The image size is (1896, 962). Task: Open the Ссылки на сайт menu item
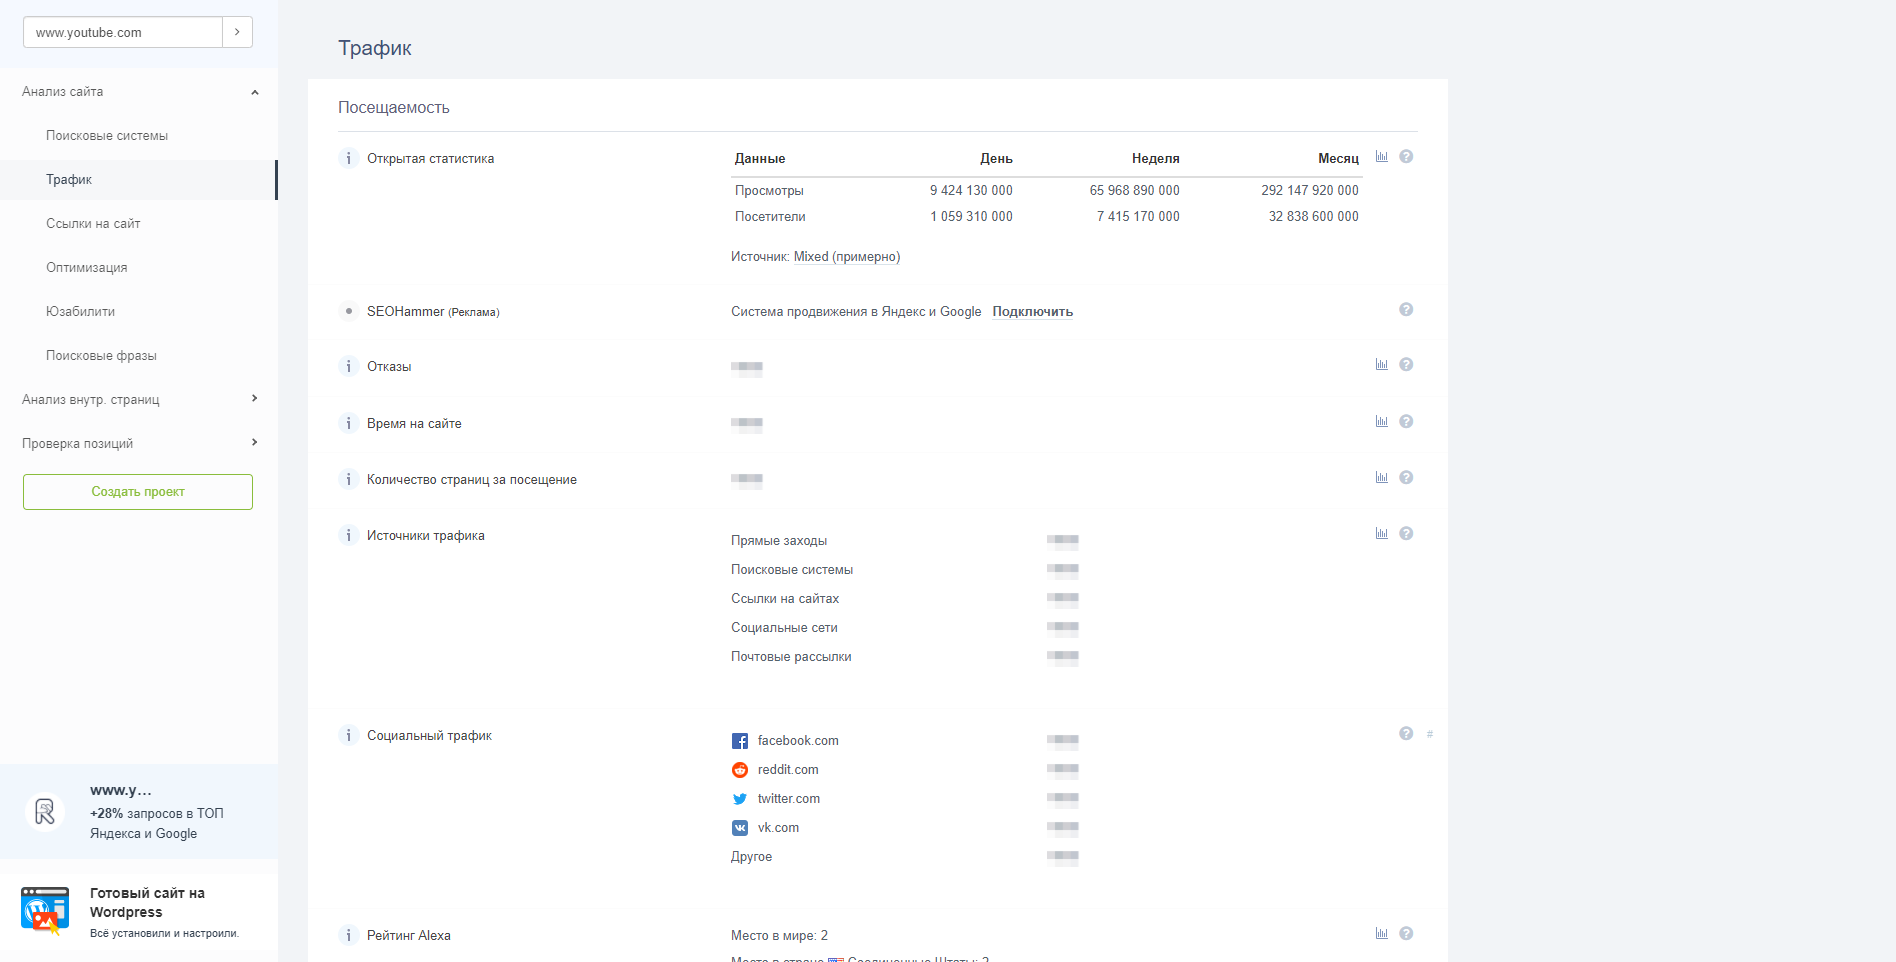[93, 224]
